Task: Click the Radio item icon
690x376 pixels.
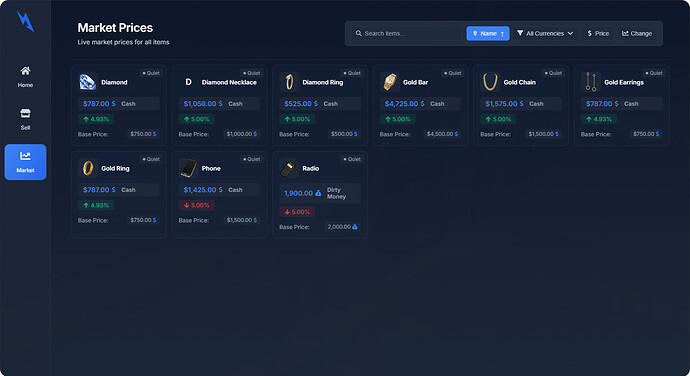Action: click(289, 168)
